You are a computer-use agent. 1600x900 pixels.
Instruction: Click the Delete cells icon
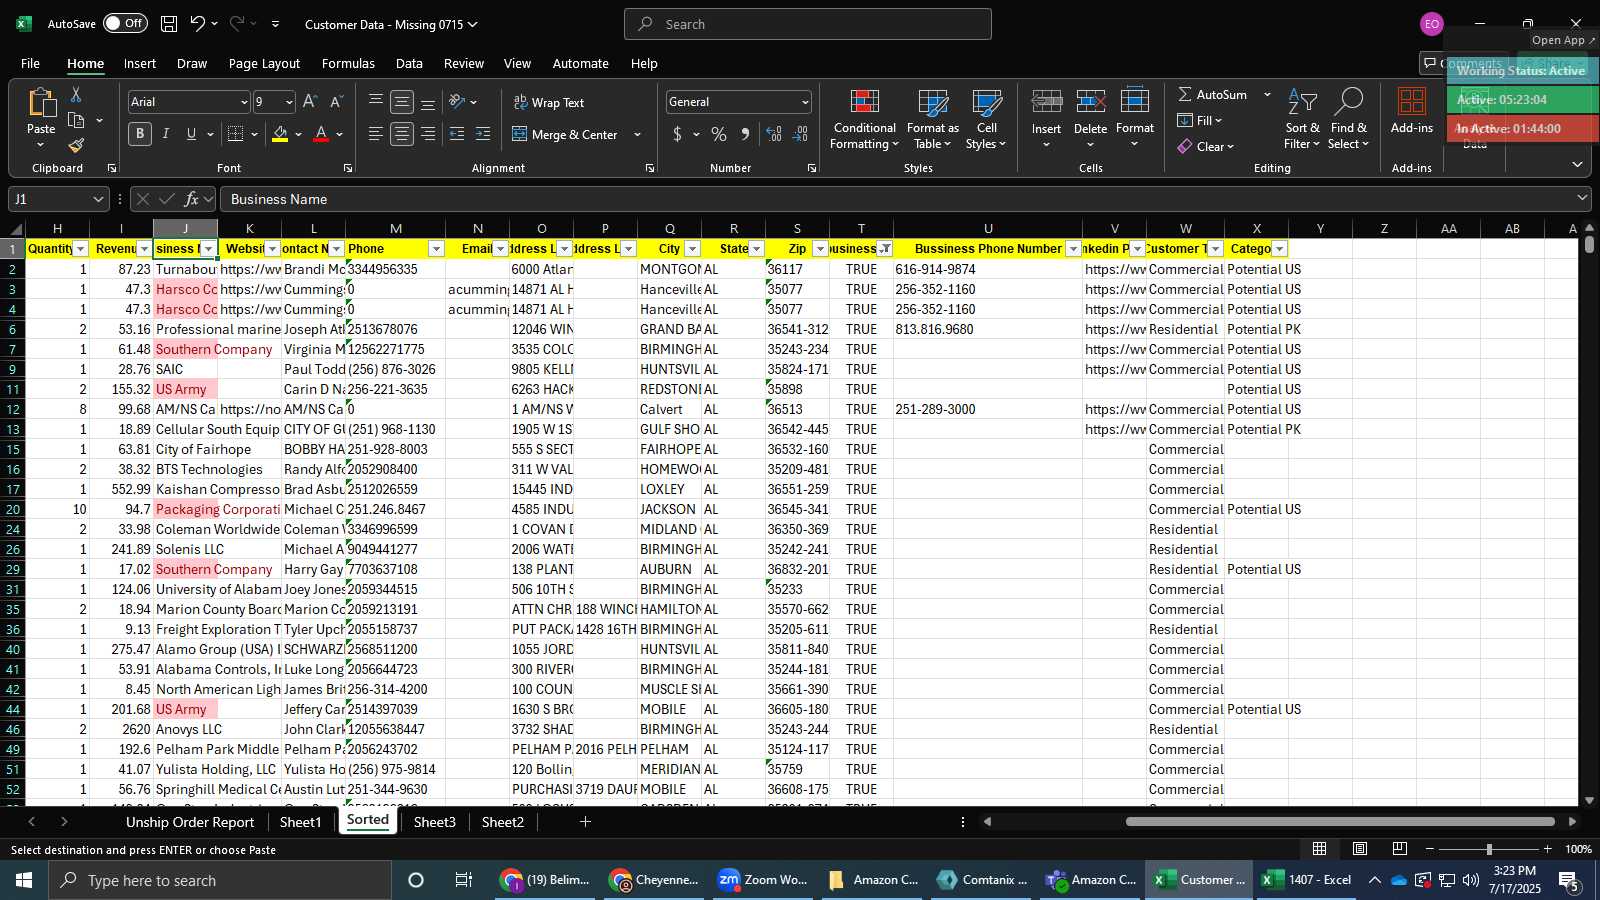point(1090,102)
